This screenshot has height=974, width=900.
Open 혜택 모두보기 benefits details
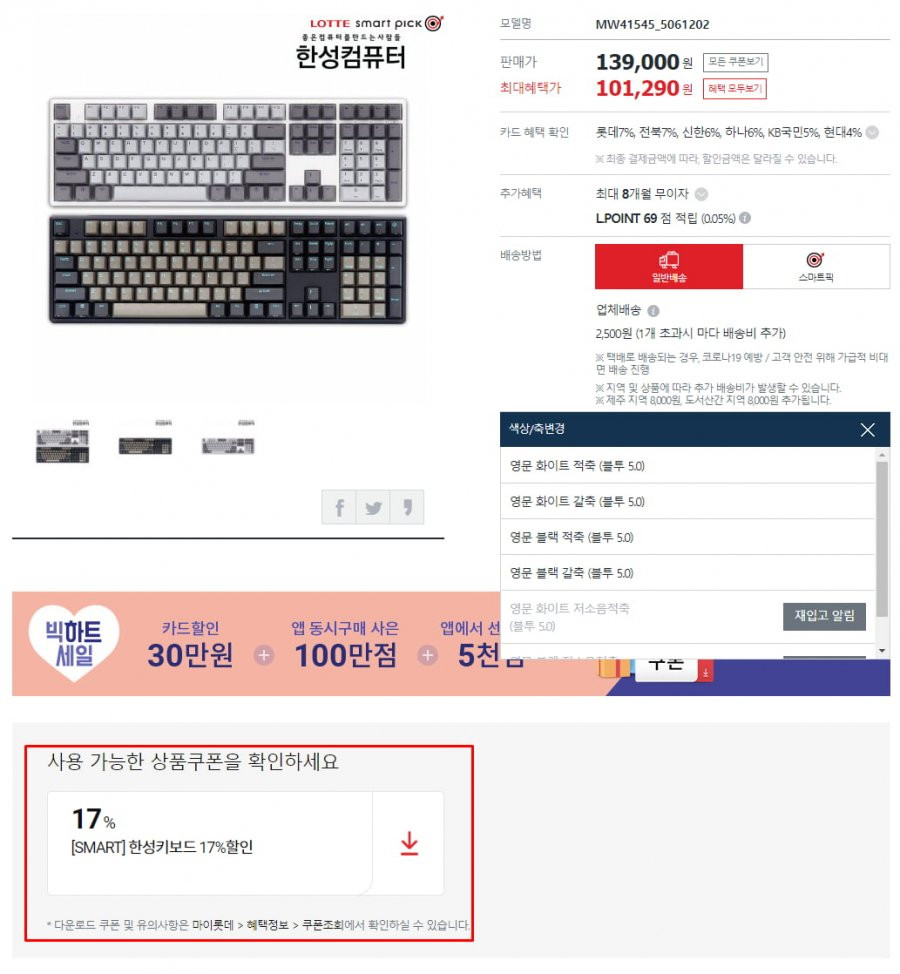pos(735,88)
